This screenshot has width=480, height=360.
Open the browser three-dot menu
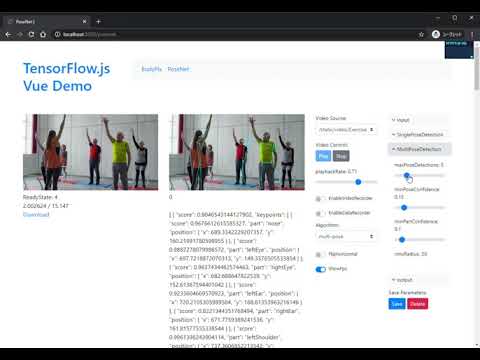(x=472, y=34)
